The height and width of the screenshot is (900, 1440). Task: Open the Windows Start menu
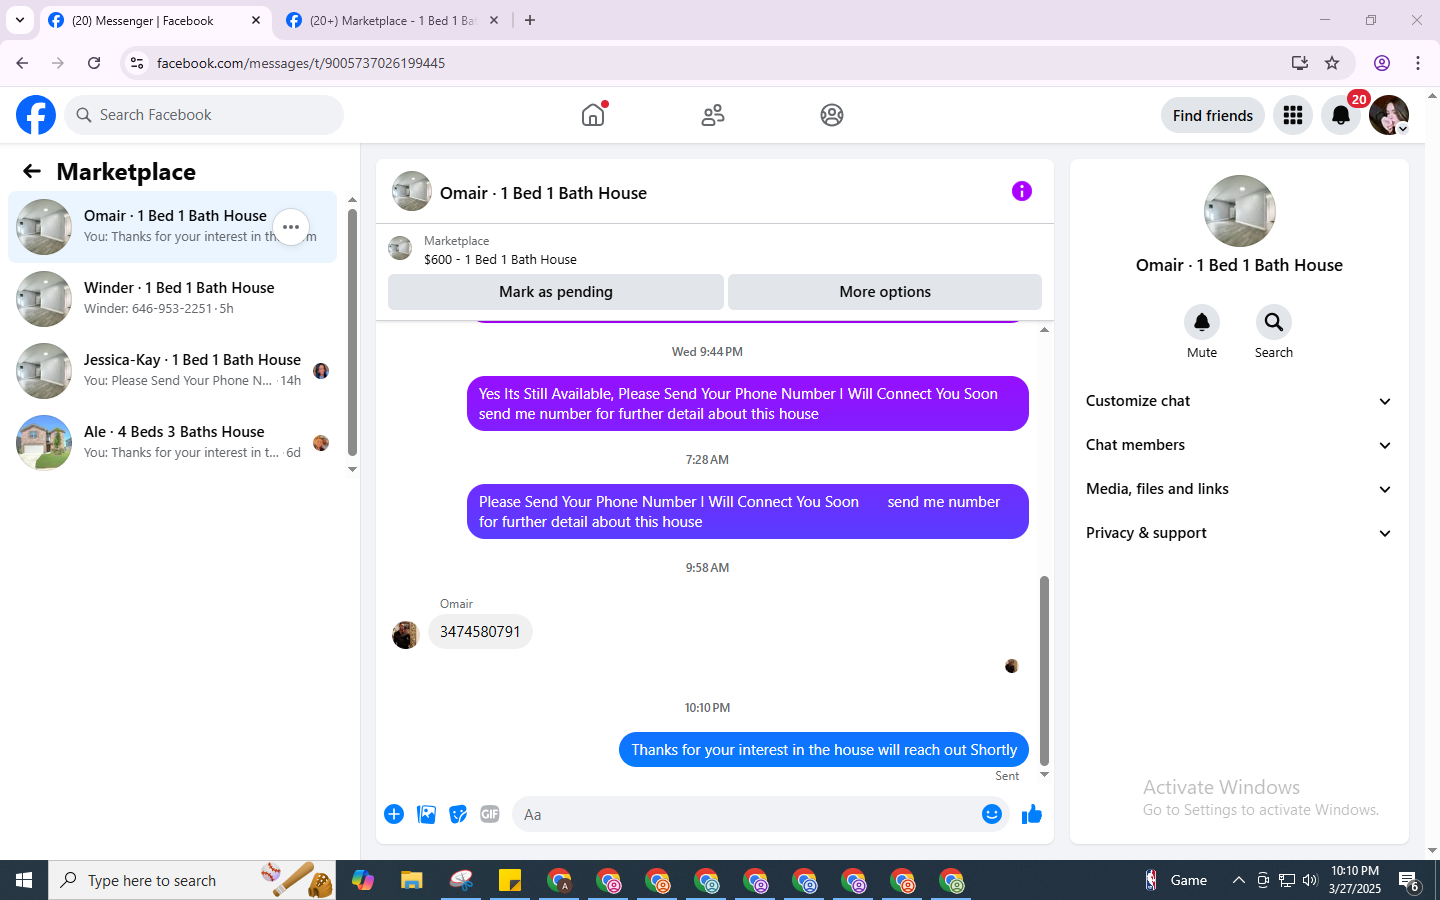coord(24,880)
